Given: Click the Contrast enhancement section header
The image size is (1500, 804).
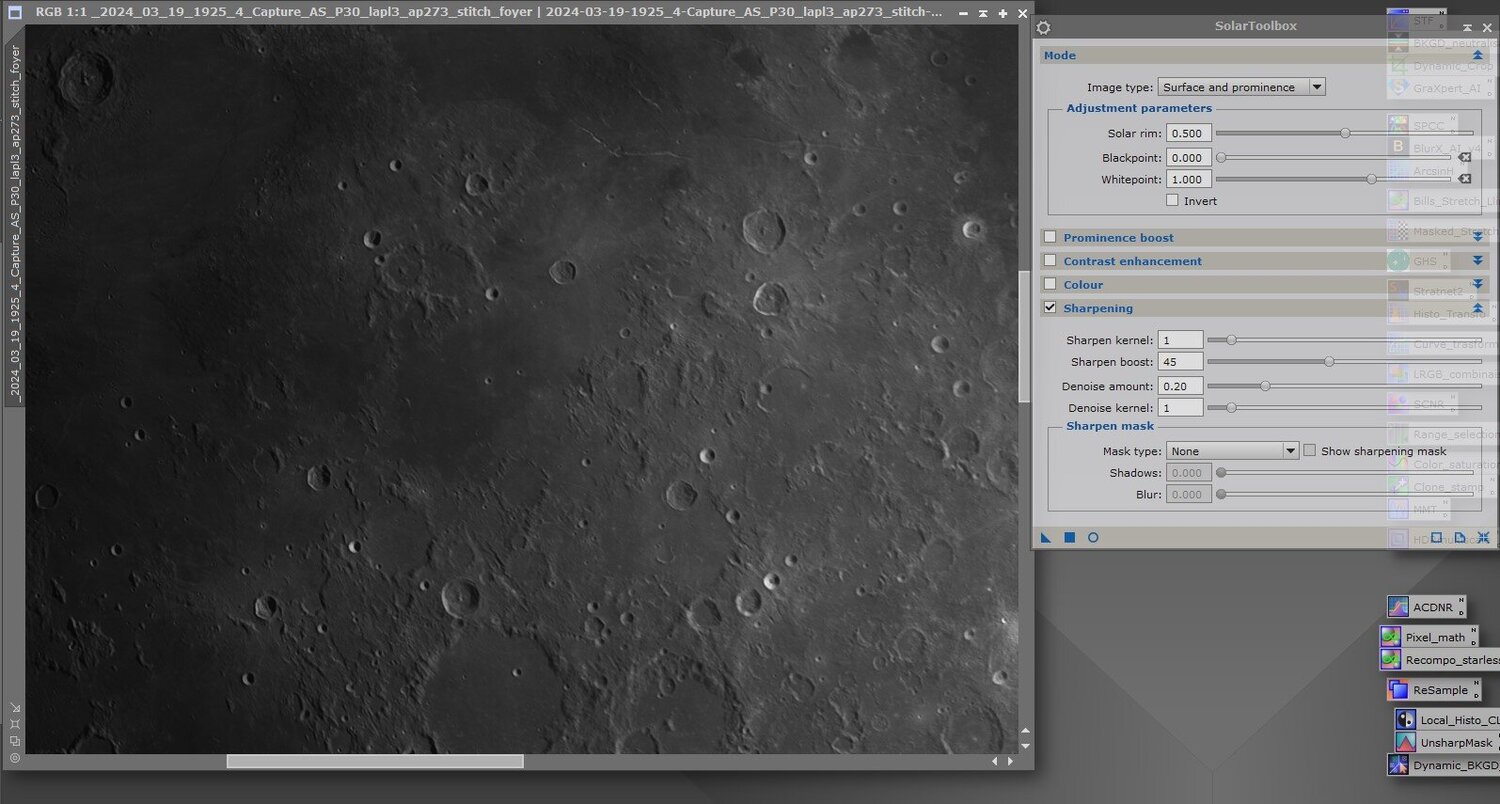Looking at the screenshot, I should tap(1132, 261).
